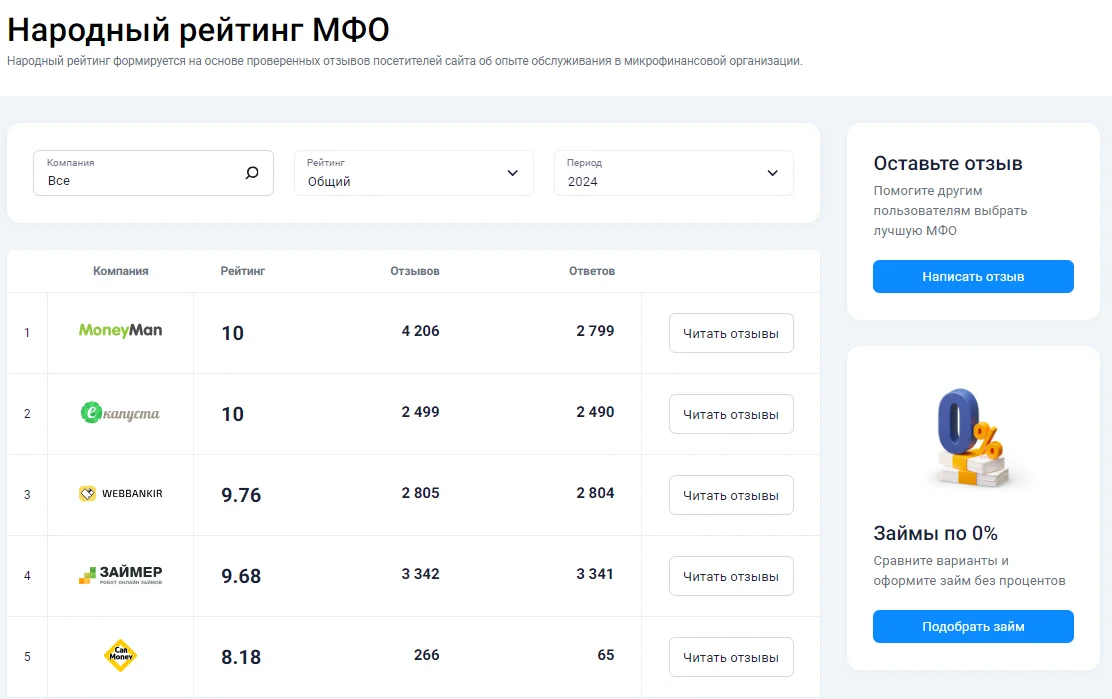Click the Рейтинг column header
This screenshot has width=1112, height=699.
pyautogui.click(x=243, y=271)
